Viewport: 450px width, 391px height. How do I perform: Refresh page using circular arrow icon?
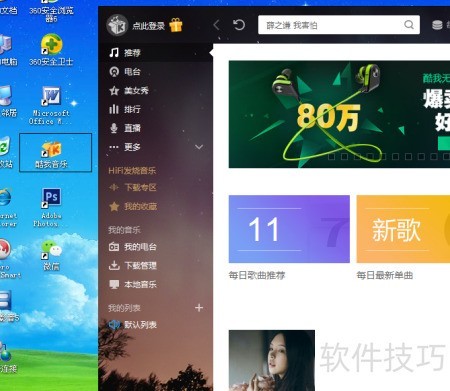point(239,25)
